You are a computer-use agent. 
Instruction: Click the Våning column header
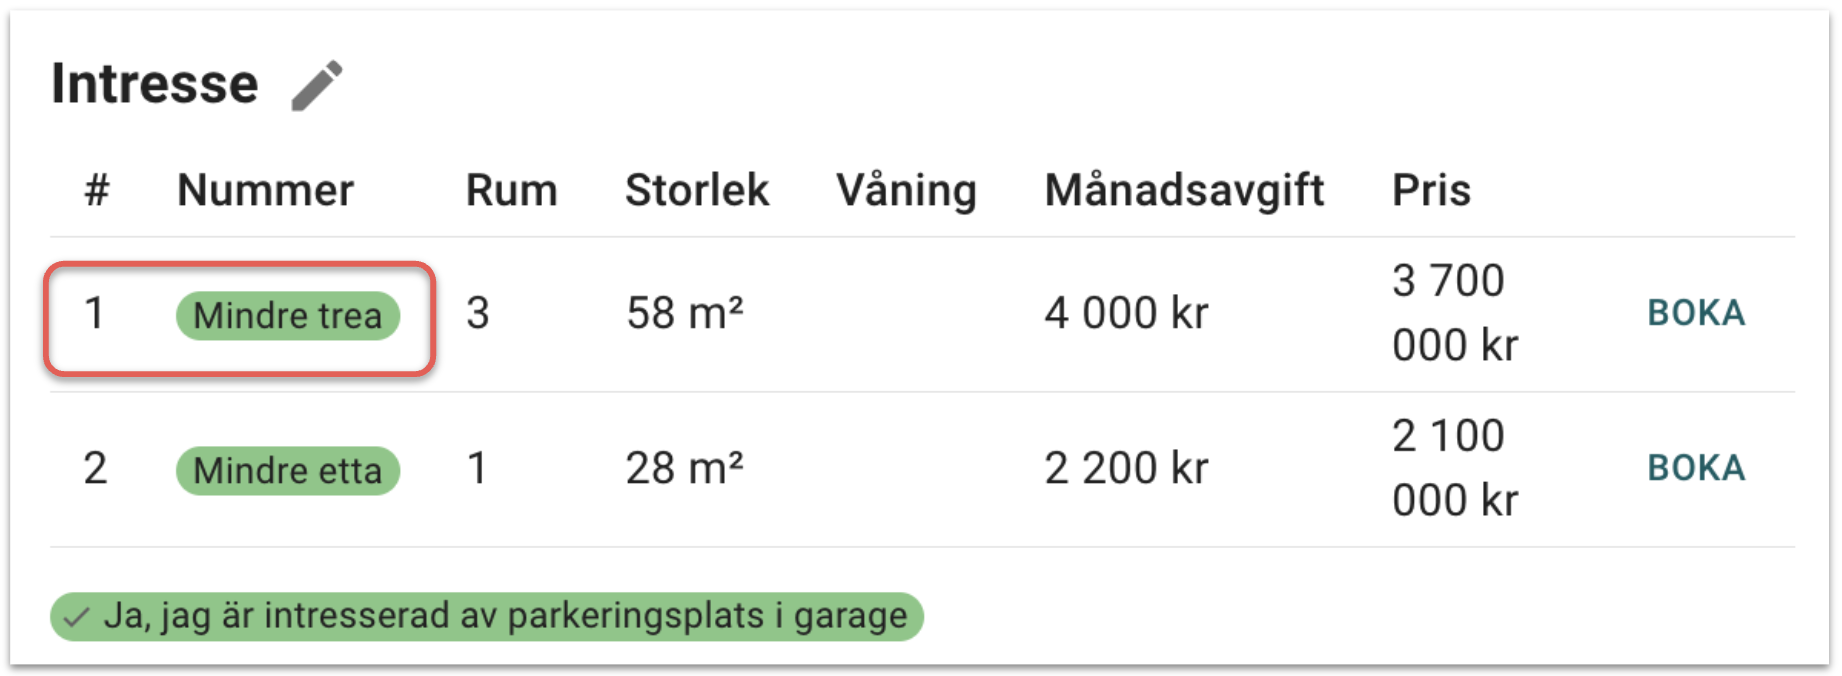[x=906, y=190]
